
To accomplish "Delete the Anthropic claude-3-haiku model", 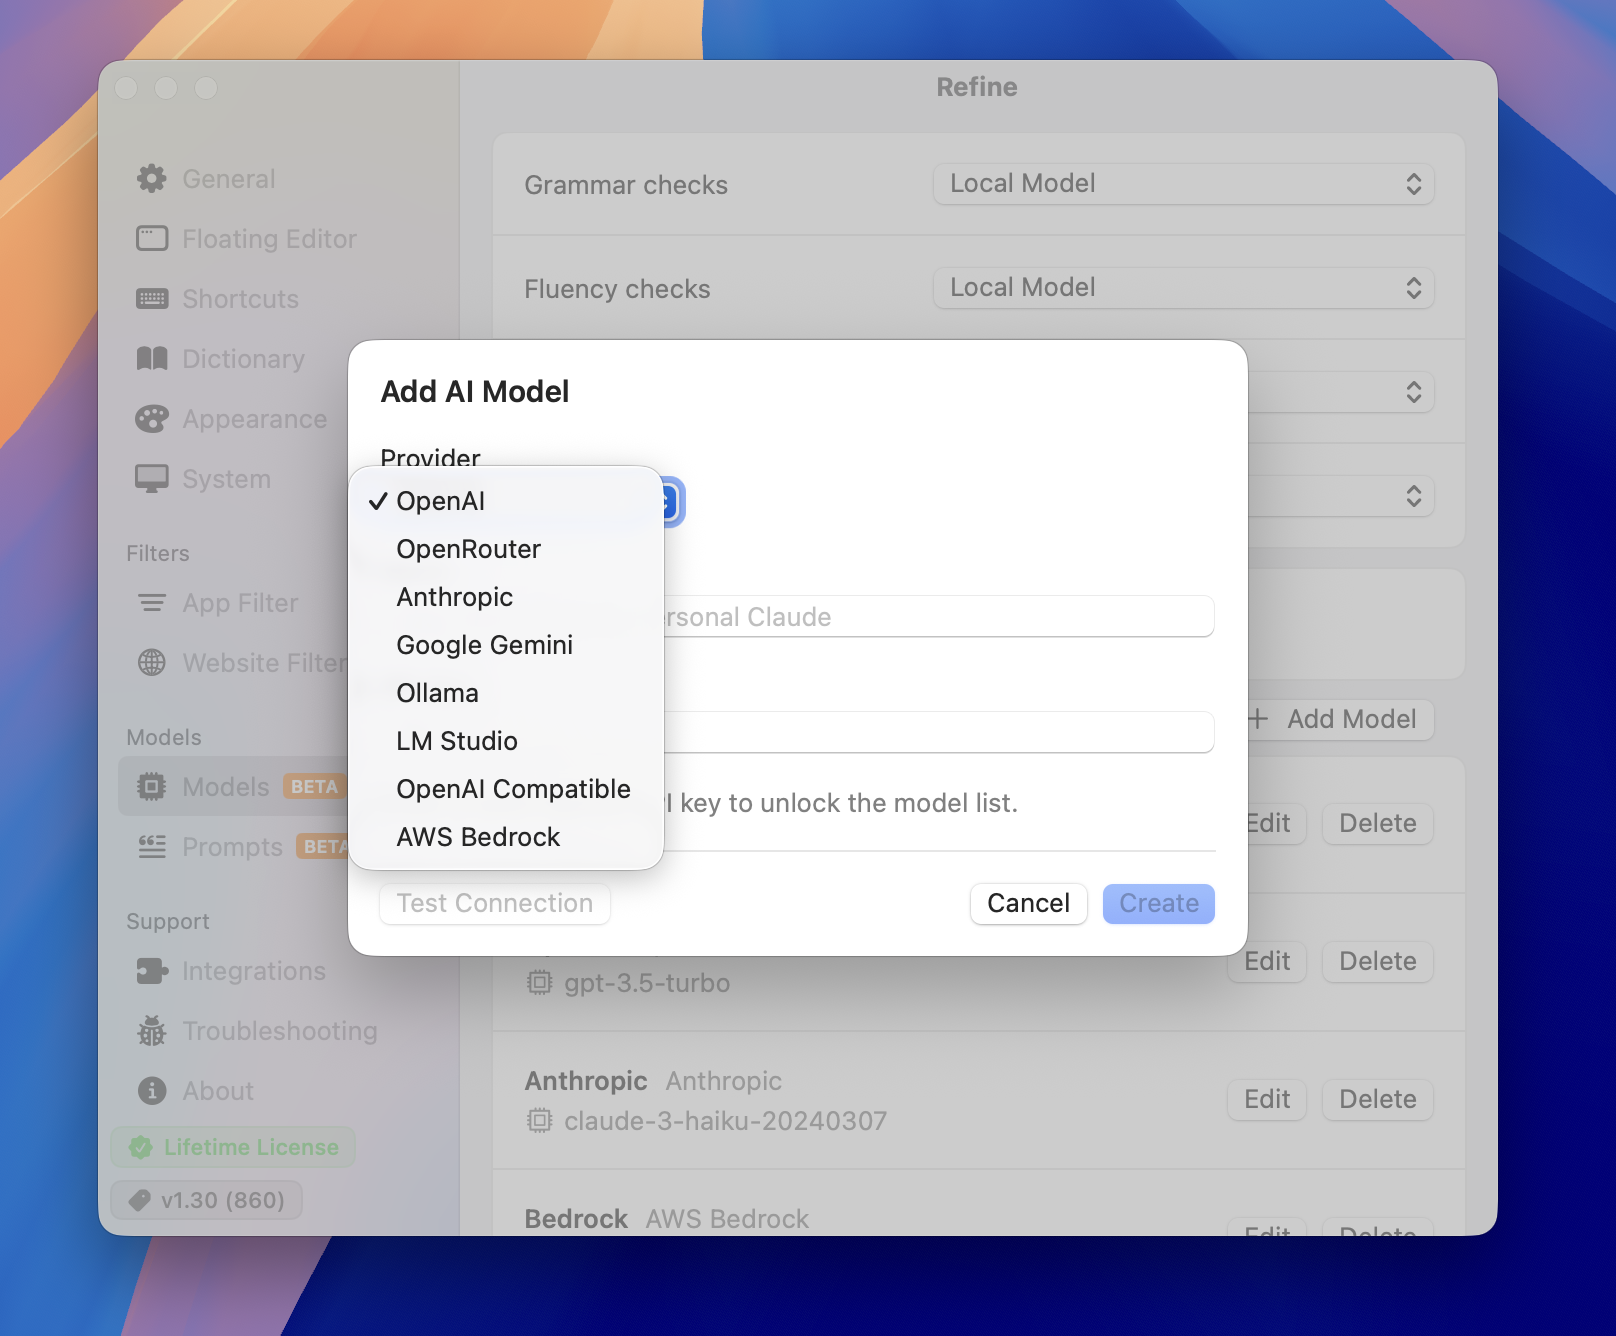I will [x=1377, y=1100].
